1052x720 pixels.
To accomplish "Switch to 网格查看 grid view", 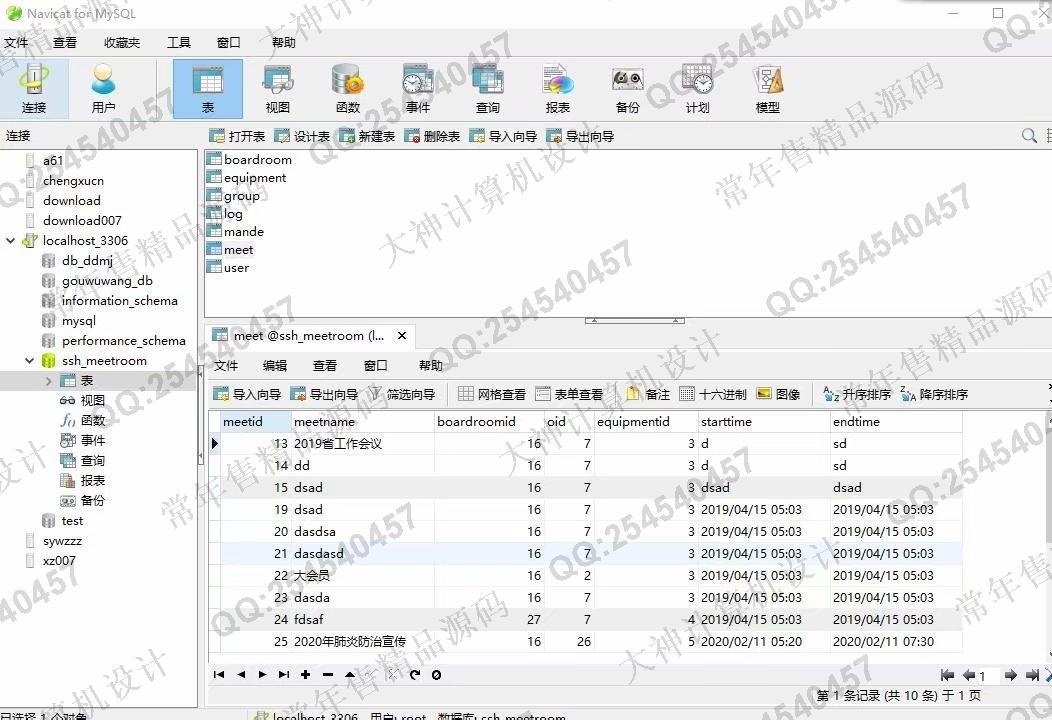I will [492, 394].
